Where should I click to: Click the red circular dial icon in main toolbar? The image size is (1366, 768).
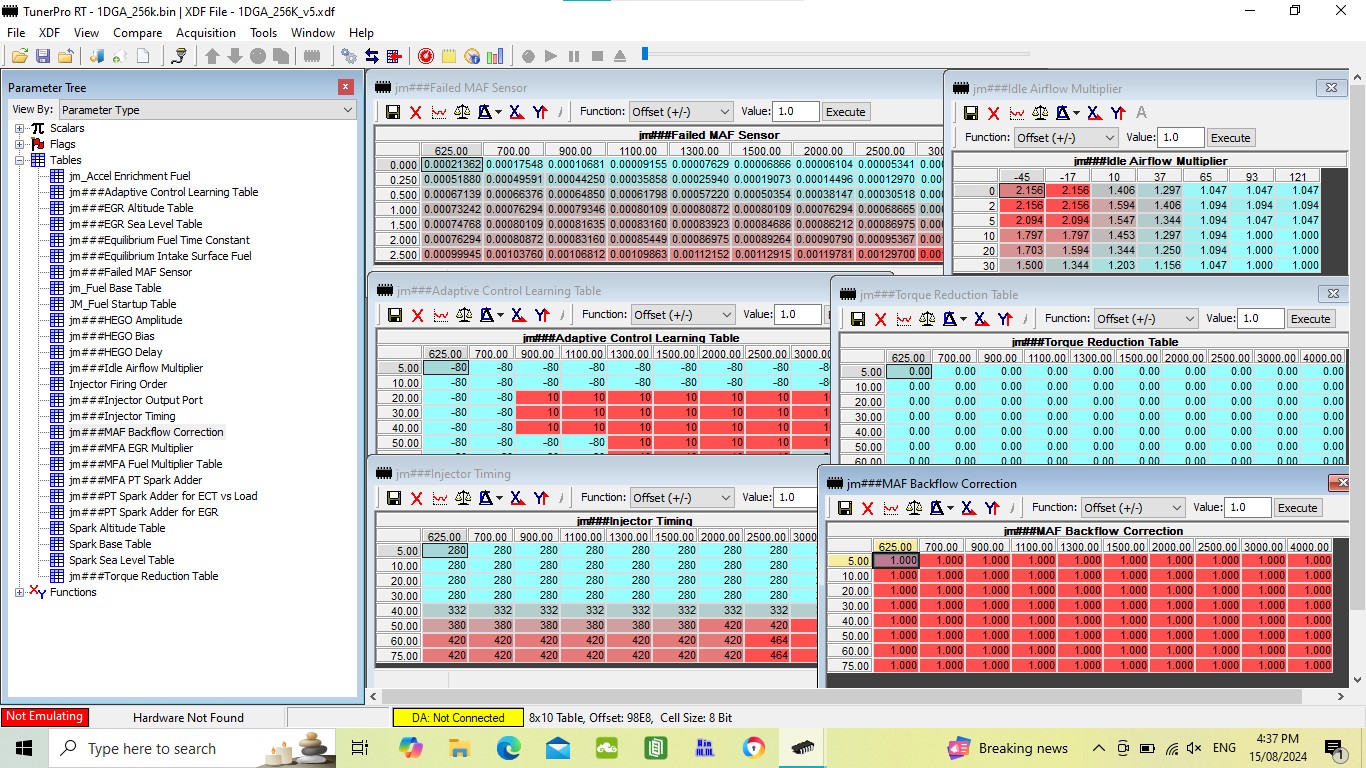pyautogui.click(x=425, y=56)
